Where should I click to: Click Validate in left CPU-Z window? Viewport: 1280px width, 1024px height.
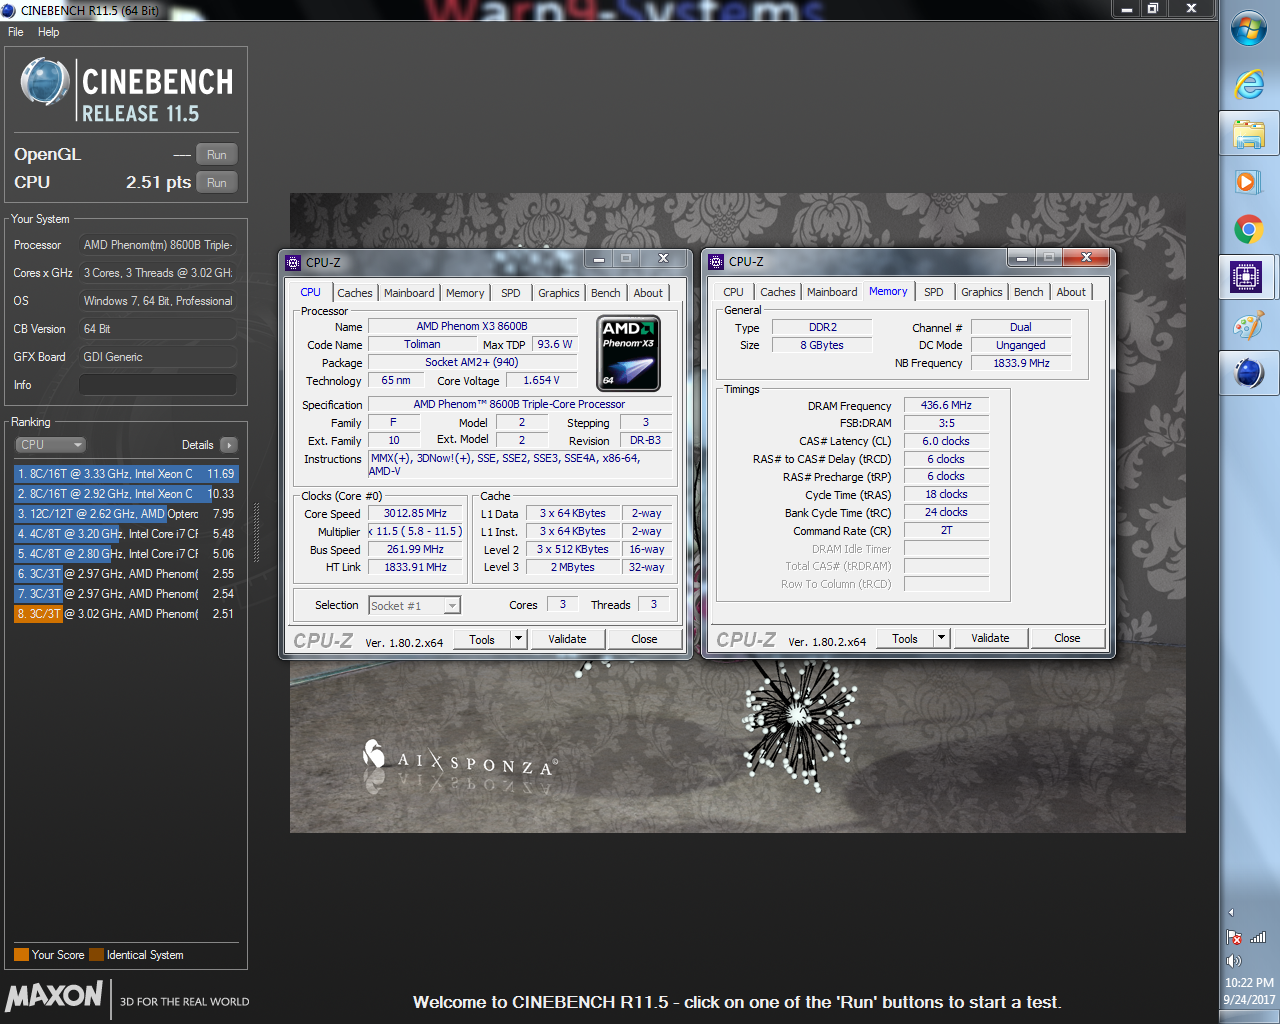(567, 639)
